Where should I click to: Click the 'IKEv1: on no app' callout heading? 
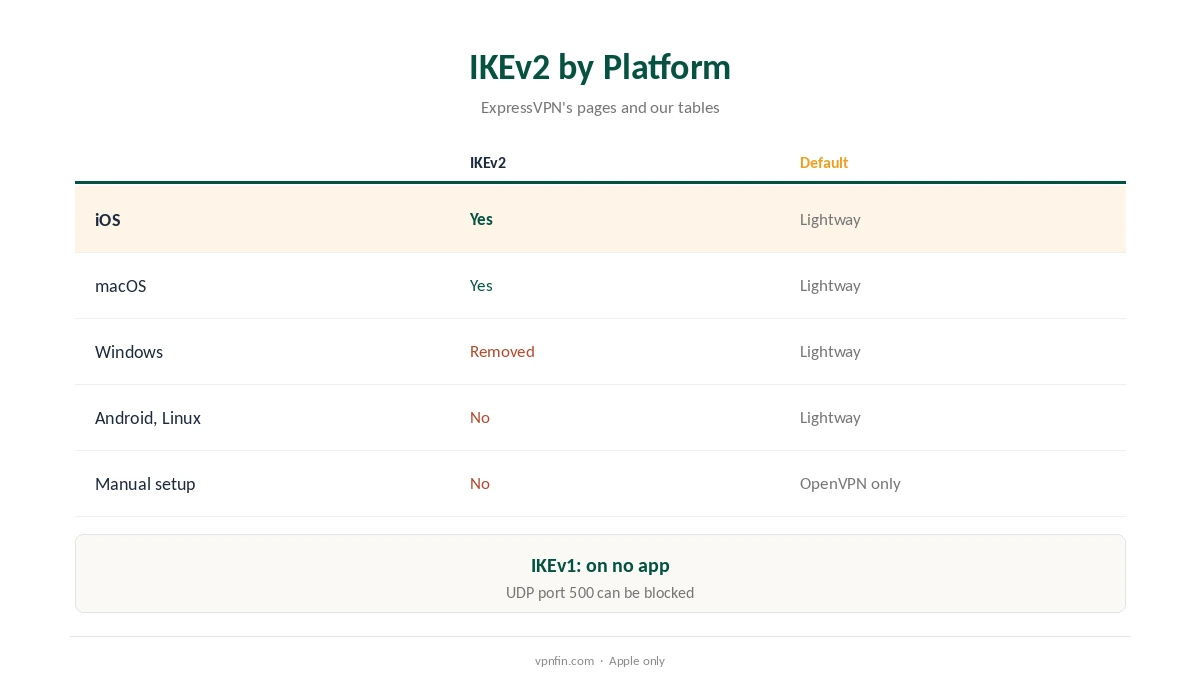click(x=600, y=565)
